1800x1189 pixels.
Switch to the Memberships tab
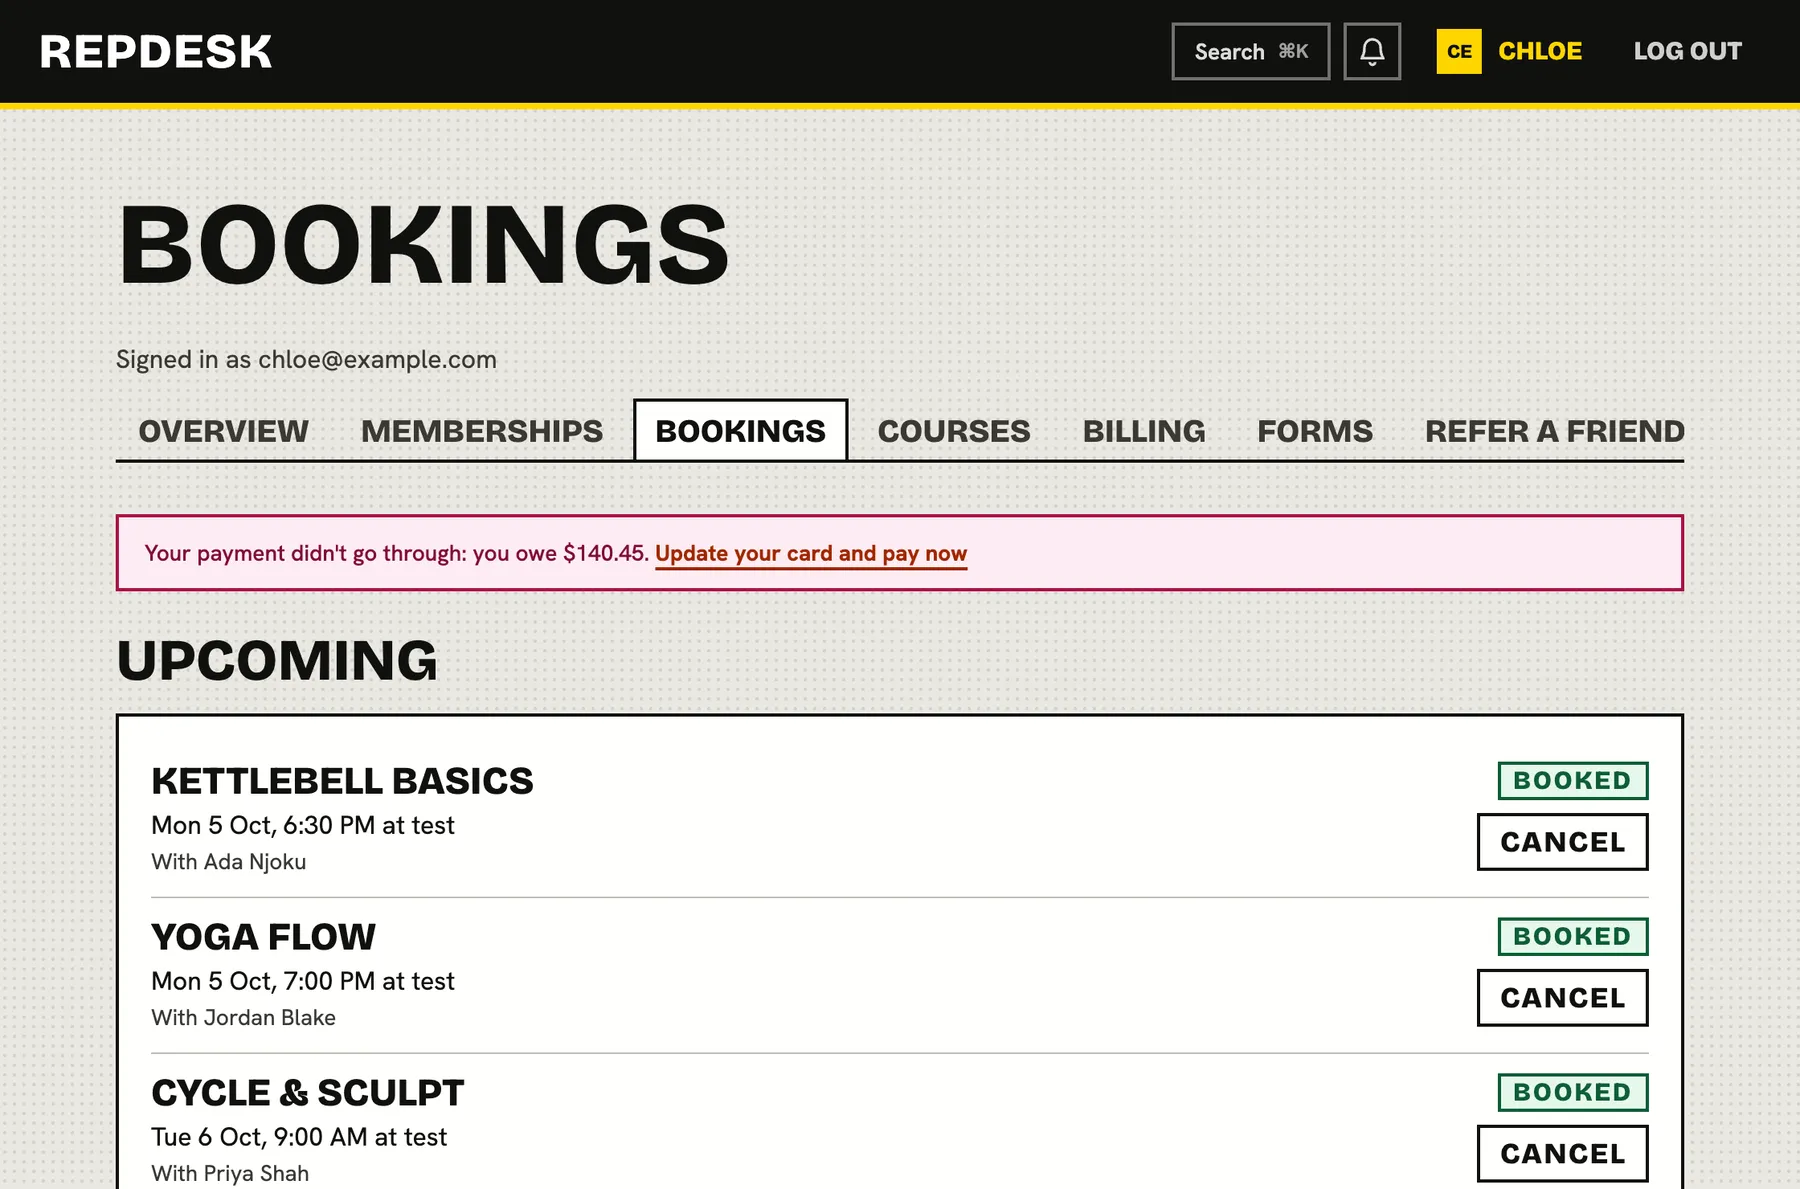482,431
